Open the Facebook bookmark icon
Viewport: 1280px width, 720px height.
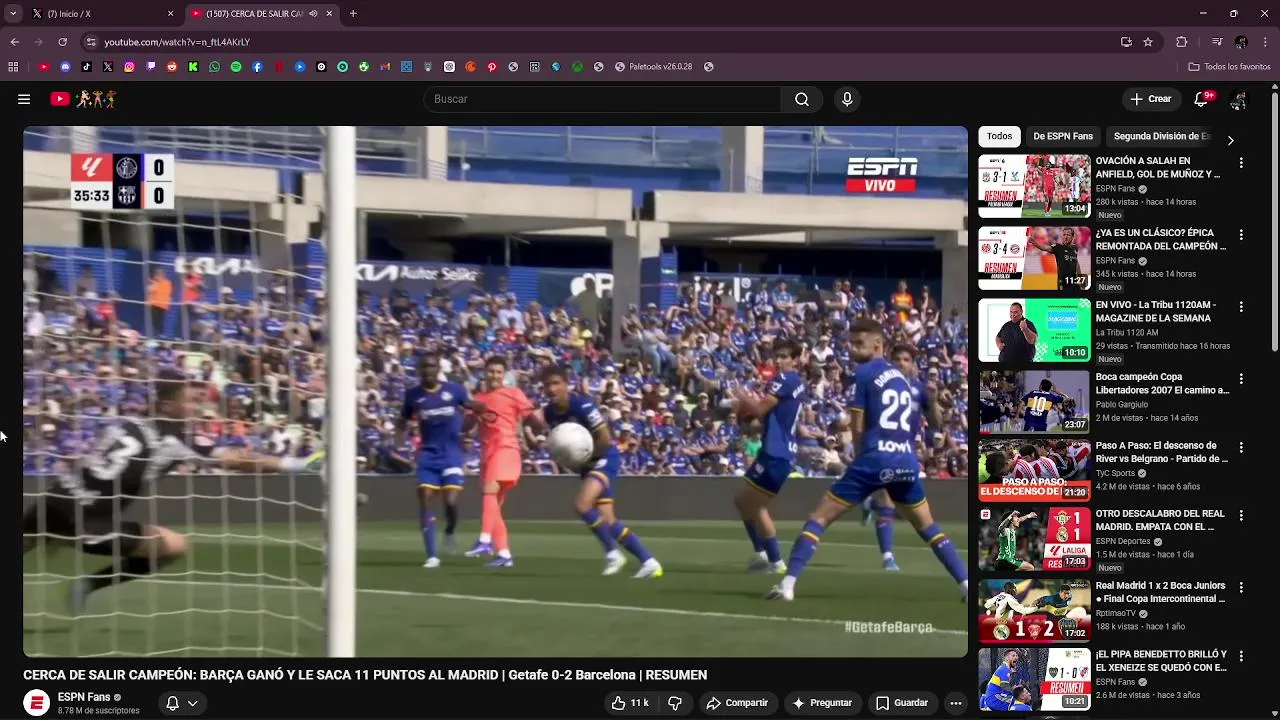click(x=257, y=67)
